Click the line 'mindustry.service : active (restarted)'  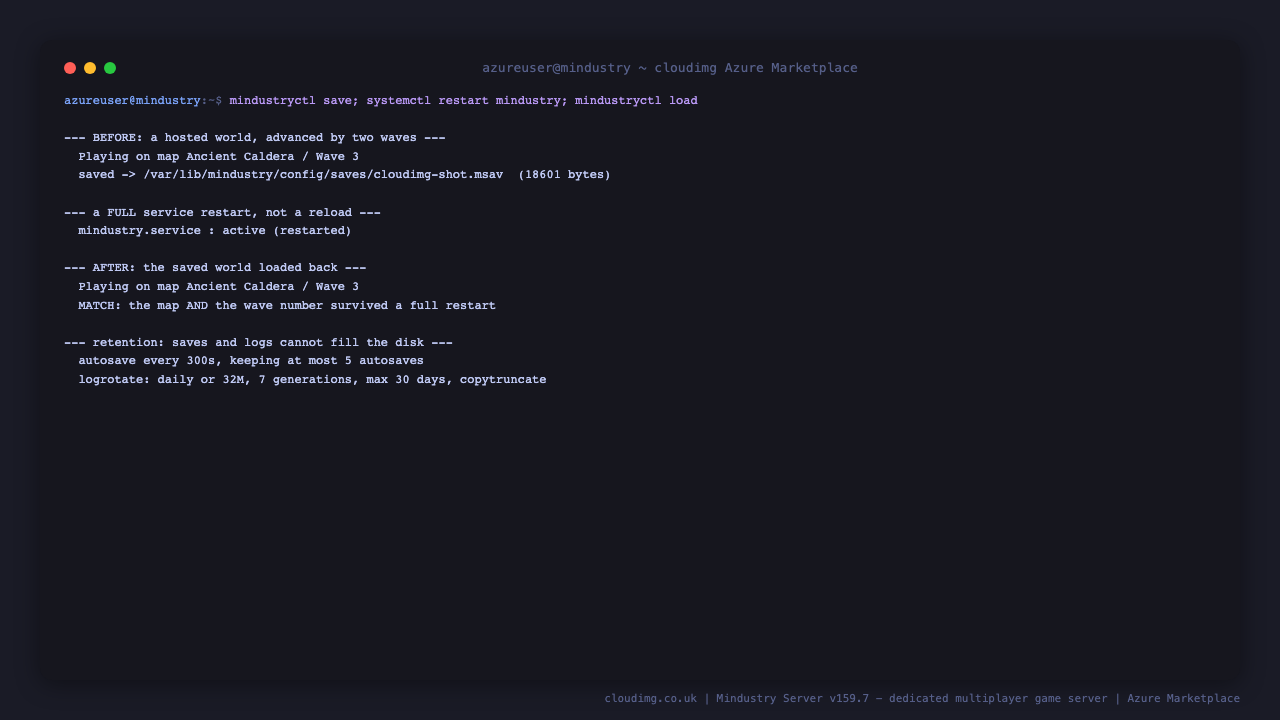click(x=215, y=231)
